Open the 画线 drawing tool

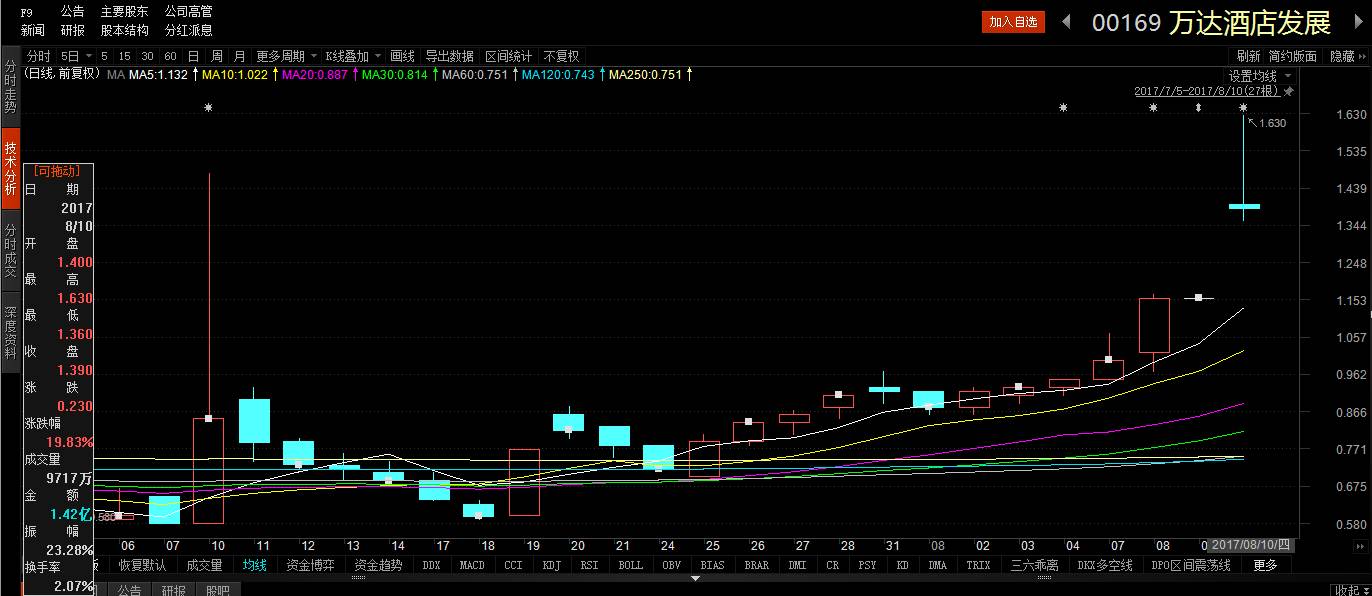click(x=402, y=56)
